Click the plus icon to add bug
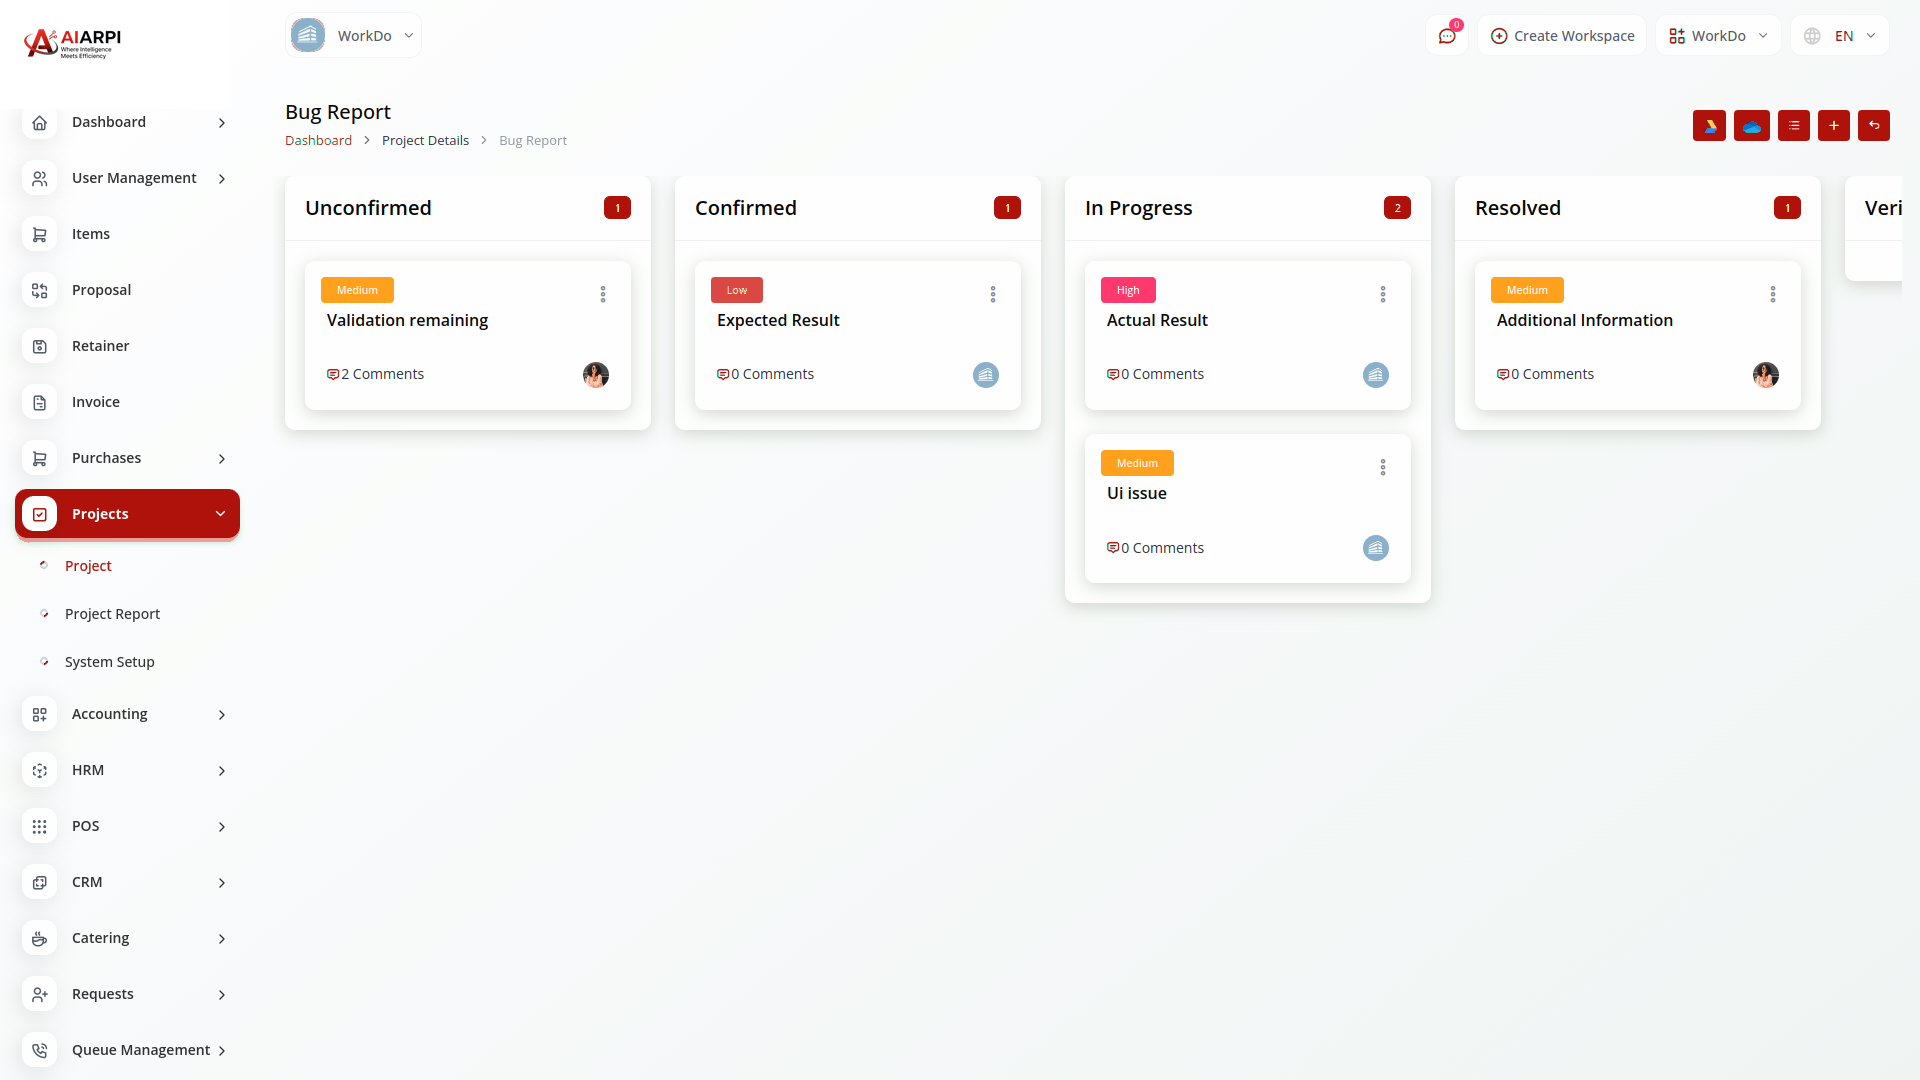 (x=1833, y=126)
